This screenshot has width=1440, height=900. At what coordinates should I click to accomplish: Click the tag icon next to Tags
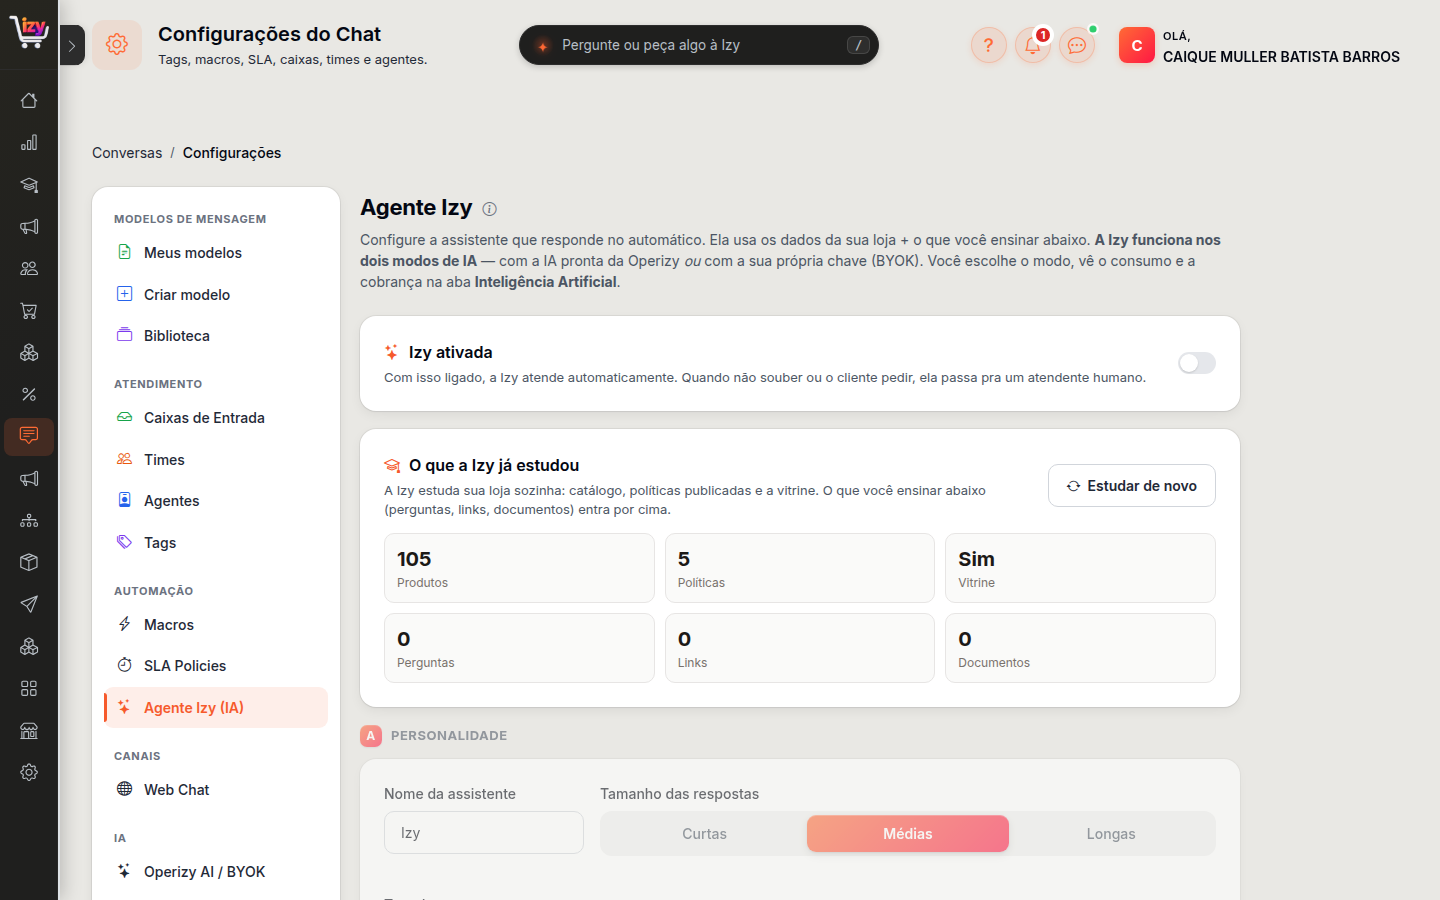click(x=125, y=542)
